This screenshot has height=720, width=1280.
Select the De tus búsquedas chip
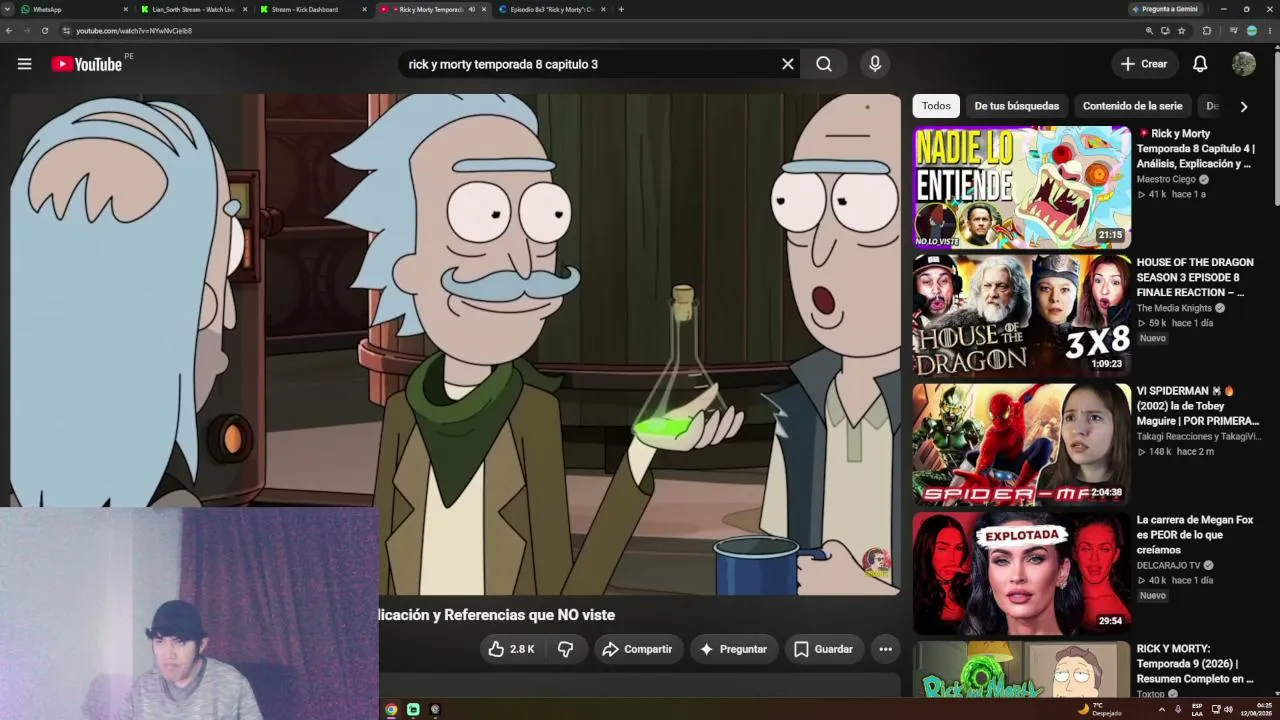(1016, 106)
